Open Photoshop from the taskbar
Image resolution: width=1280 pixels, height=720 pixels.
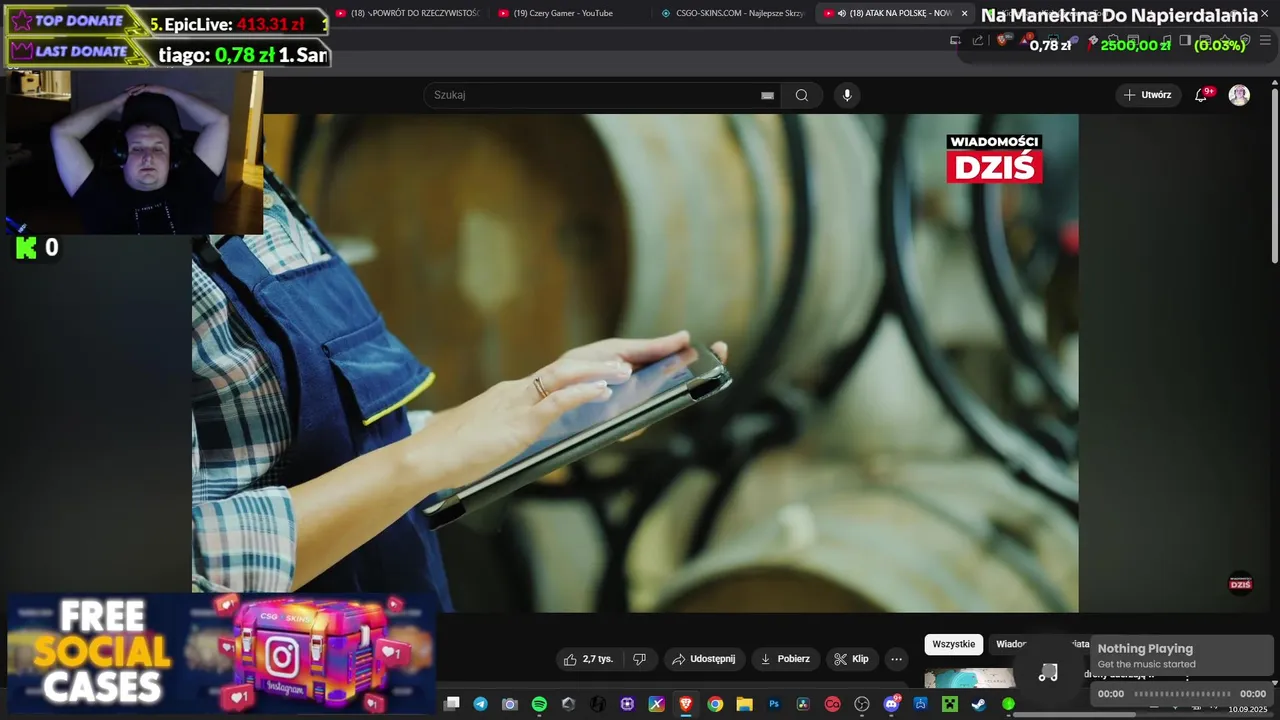tap(773, 704)
